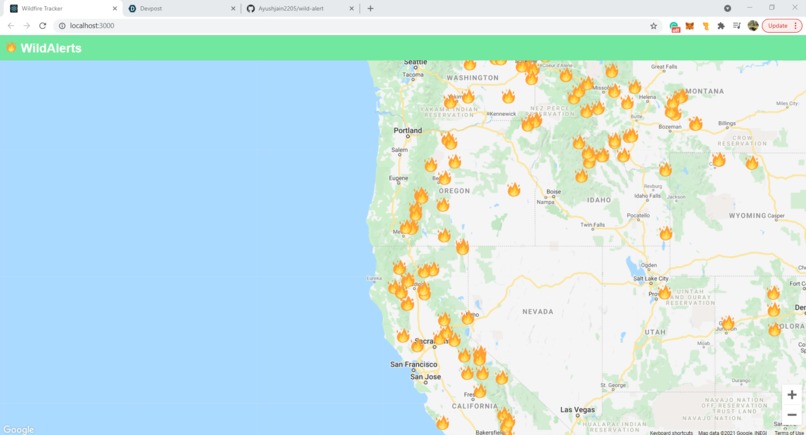Image resolution: width=806 pixels, height=435 pixels.
Task: Click fire marker near Coeur d'Alene
Action: [x=565, y=75]
